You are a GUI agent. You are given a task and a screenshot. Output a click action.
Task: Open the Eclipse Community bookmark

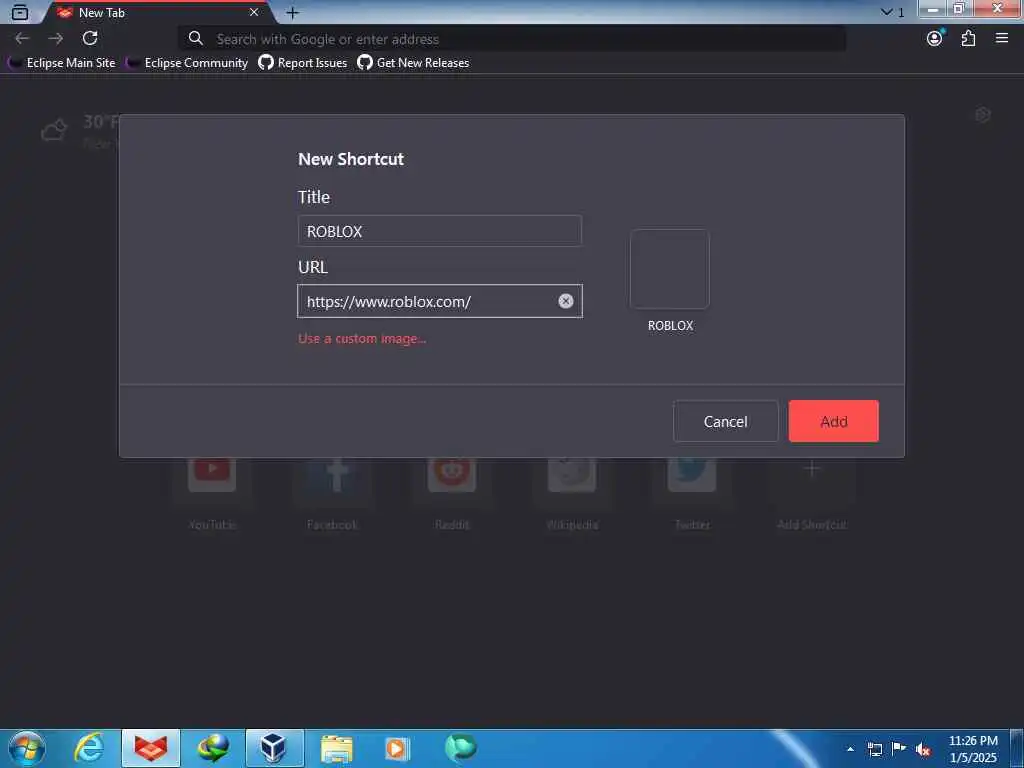pyautogui.click(x=187, y=63)
